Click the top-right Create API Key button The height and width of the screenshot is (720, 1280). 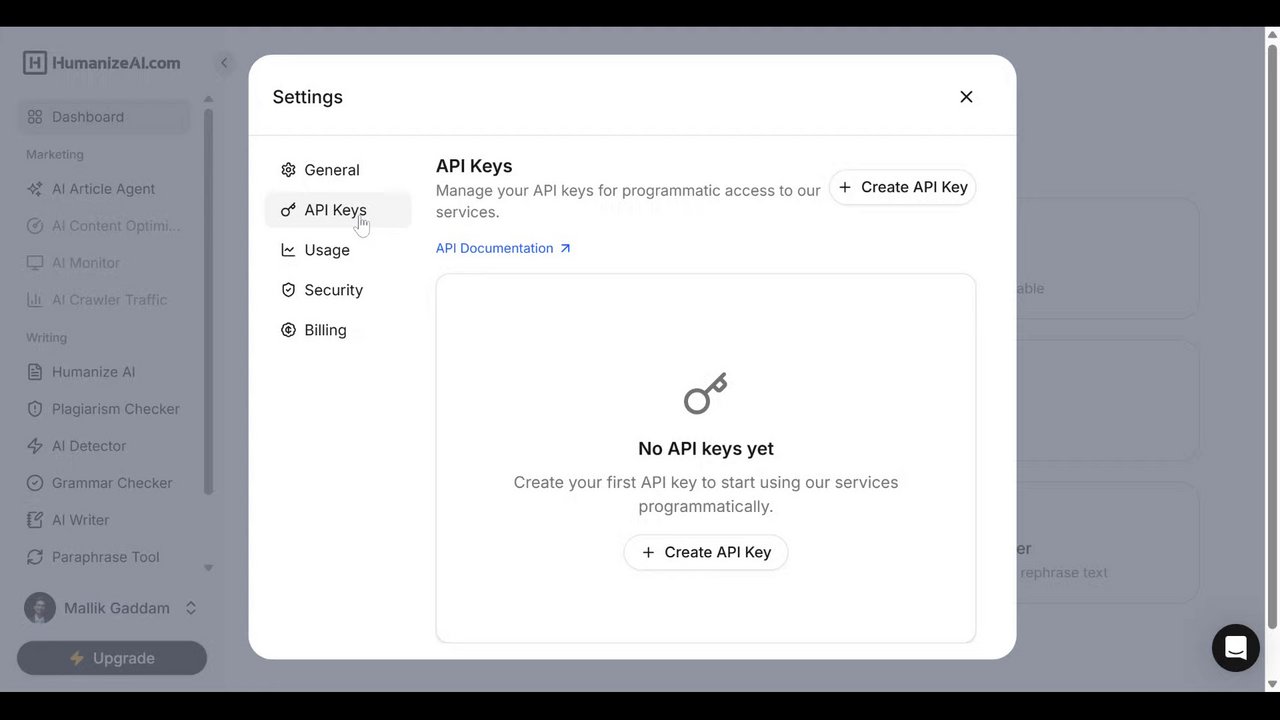click(902, 187)
